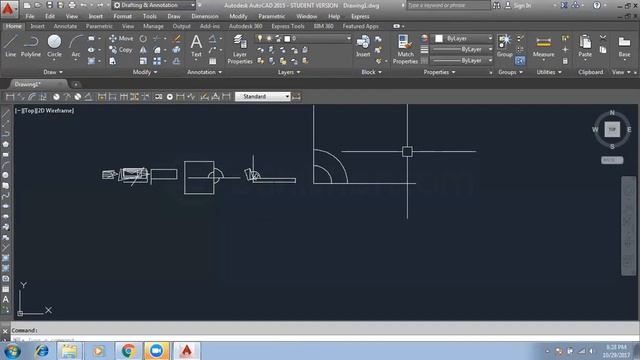The image size is (640, 360).
Task: Switch to the Express Tools ribbon tab
Action: (x=288, y=26)
